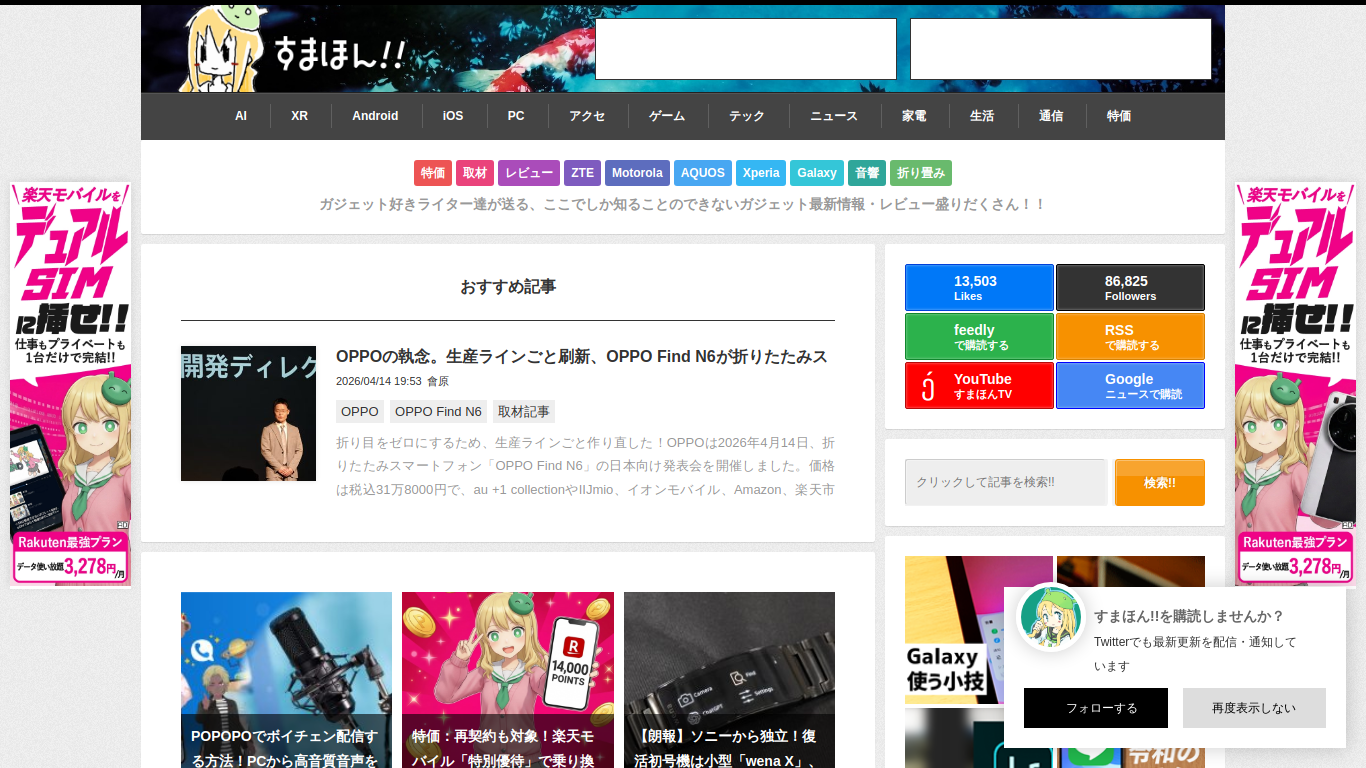Open the orange RSS subscribe button
The height and width of the screenshot is (768, 1366).
pyautogui.click(x=1130, y=337)
